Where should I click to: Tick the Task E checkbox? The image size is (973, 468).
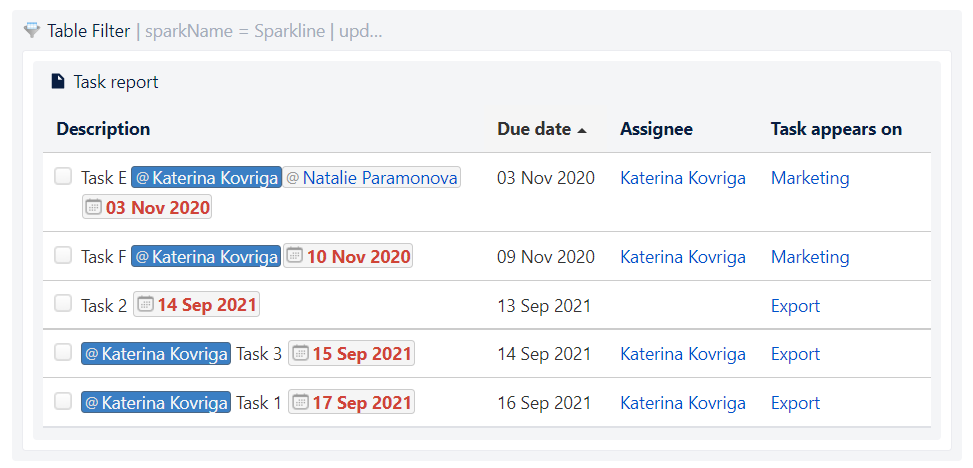(63, 177)
